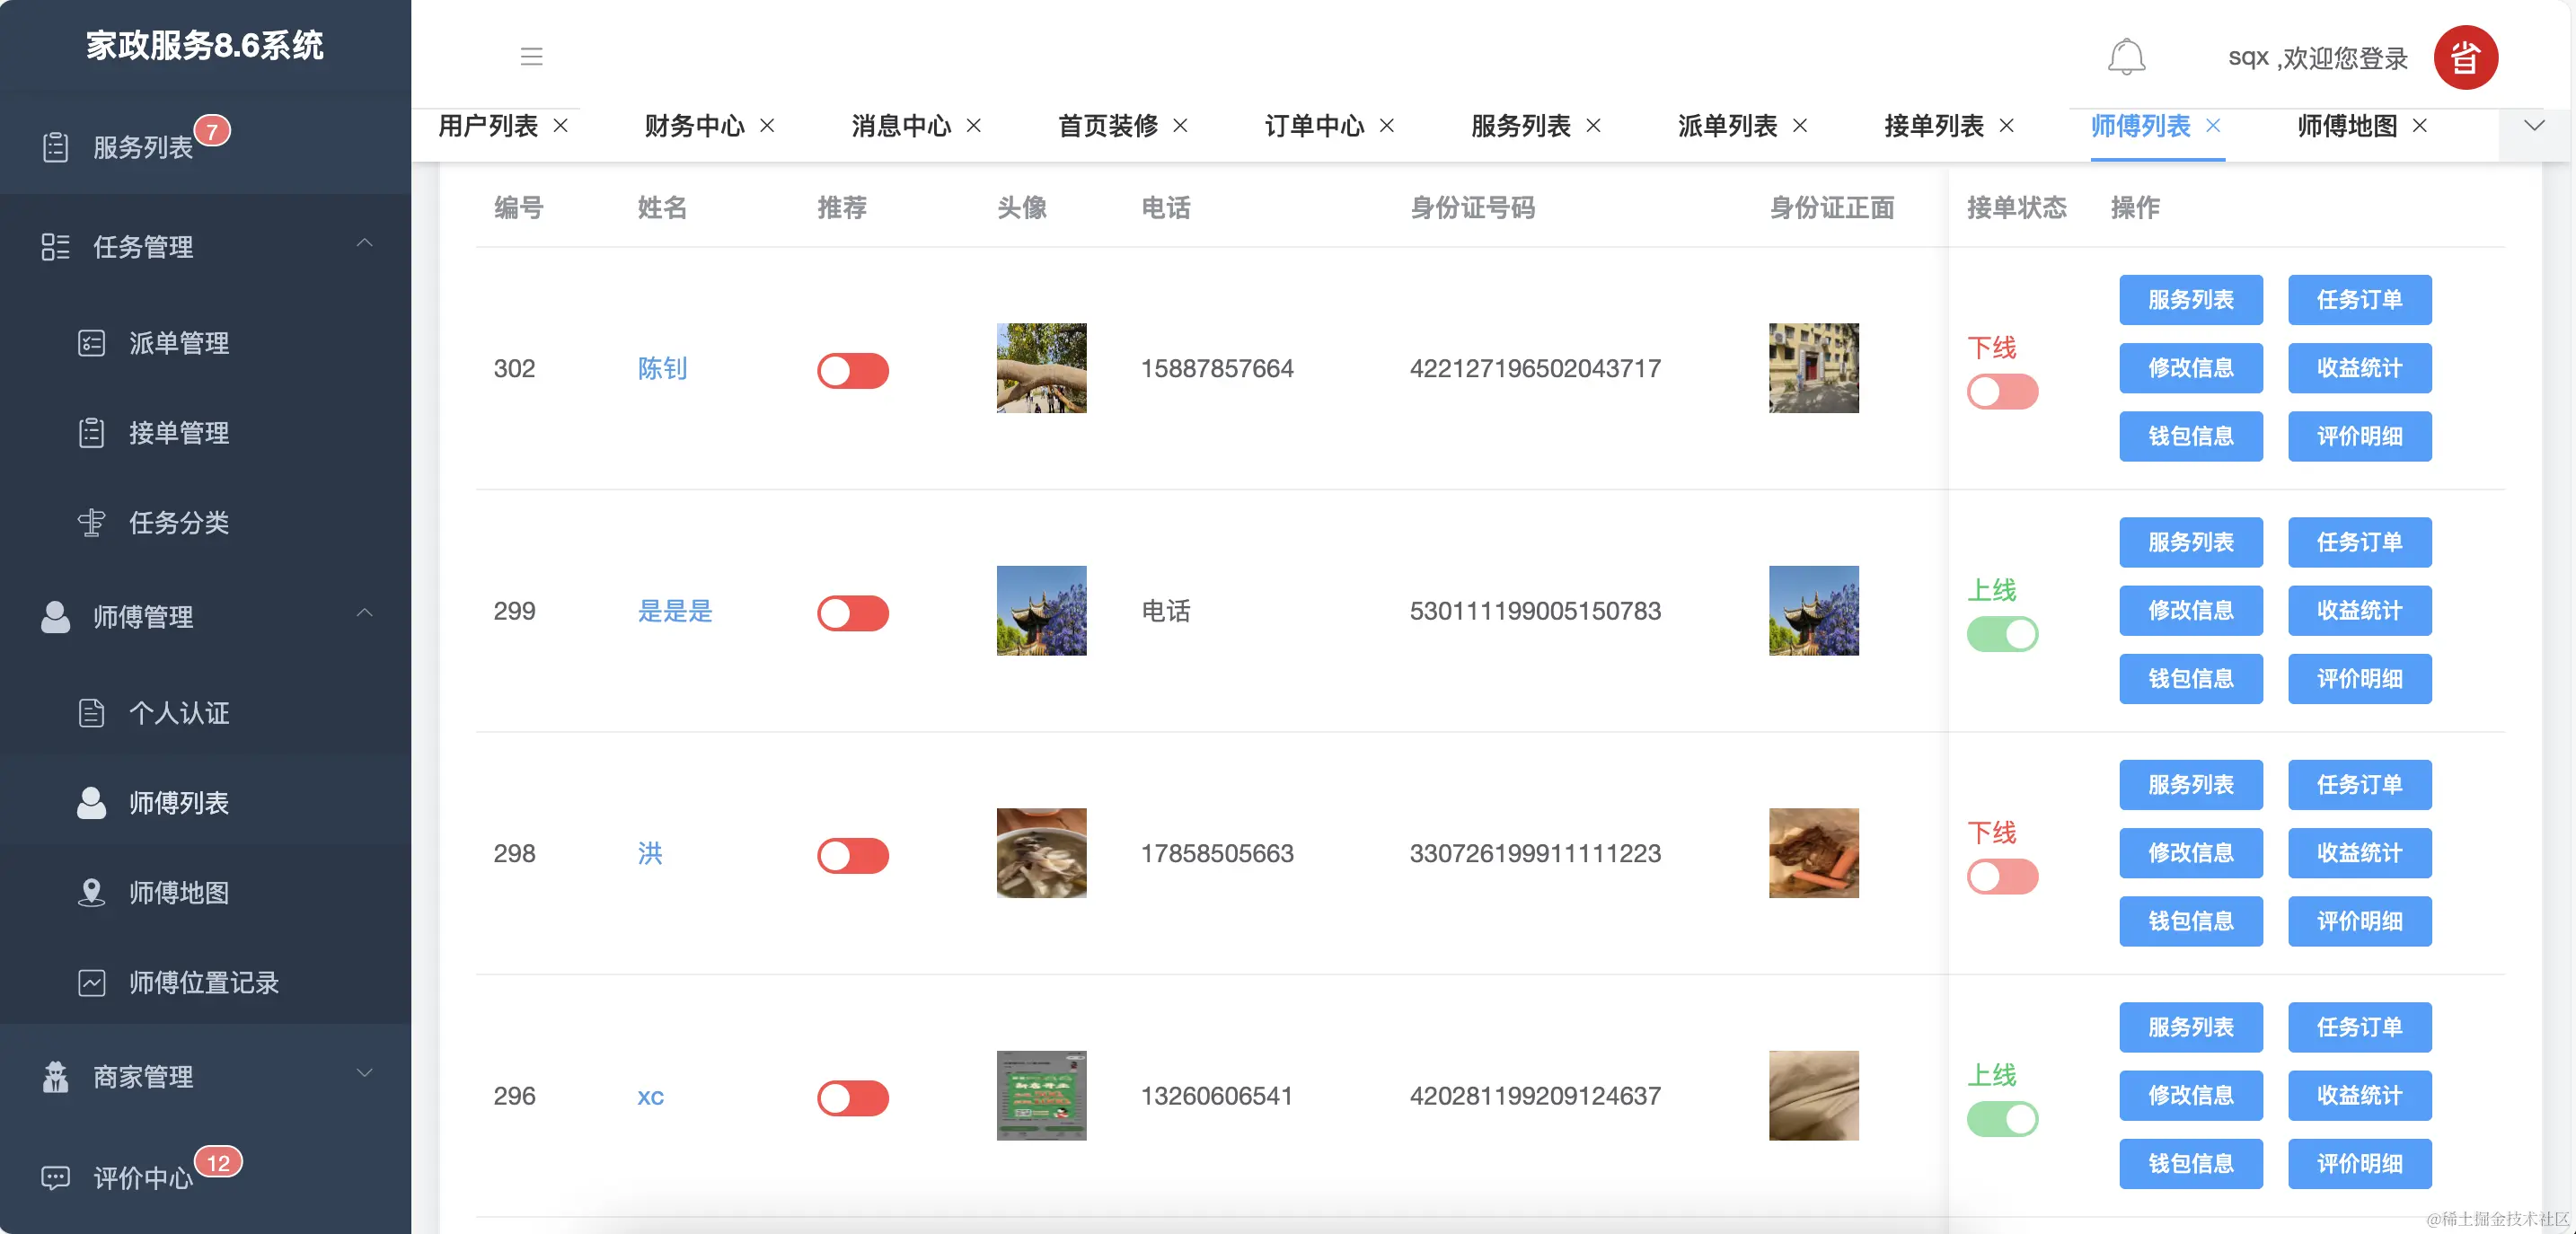The height and width of the screenshot is (1234, 2576).
Task: Select the 接单管理 clipboard icon in sidebar
Action: pos(91,433)
